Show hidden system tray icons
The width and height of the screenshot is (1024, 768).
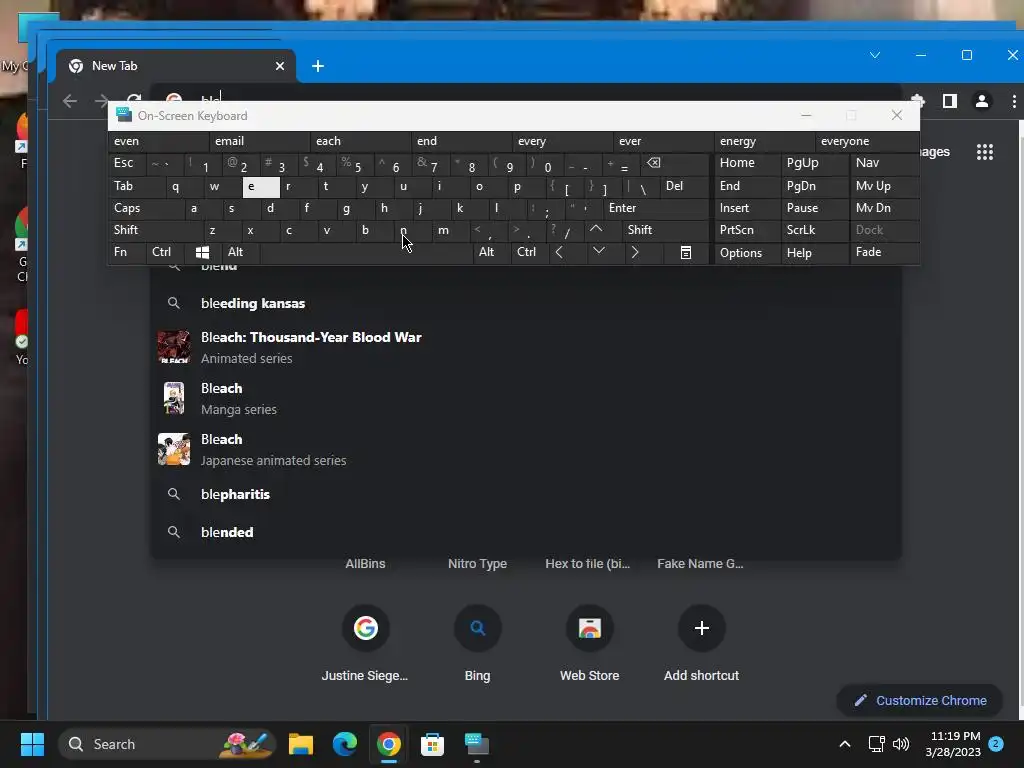844,744
